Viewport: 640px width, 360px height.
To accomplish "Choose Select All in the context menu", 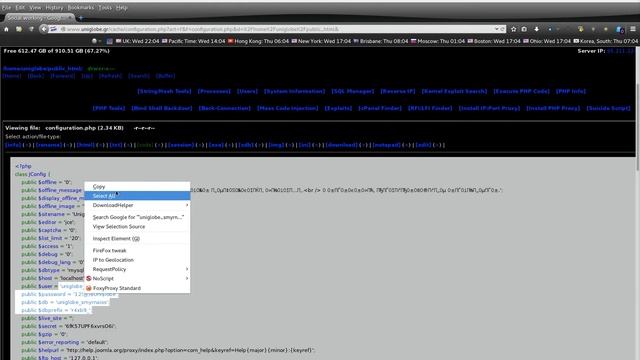I will [137, 196].
